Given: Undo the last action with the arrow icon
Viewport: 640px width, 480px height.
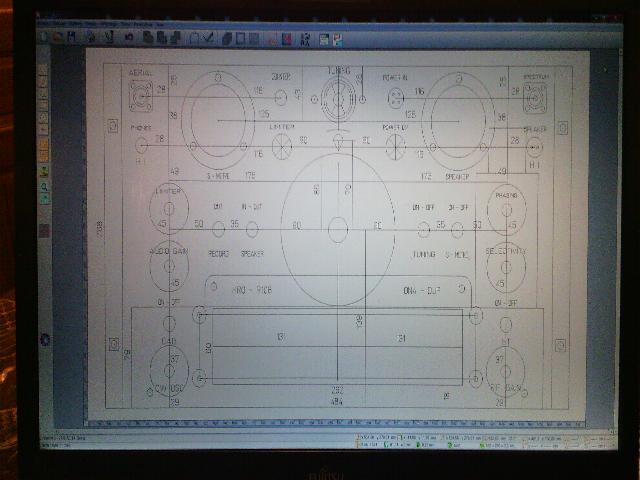Looking at the screenshot, I should pyautogui.click(x=128, y=37).
